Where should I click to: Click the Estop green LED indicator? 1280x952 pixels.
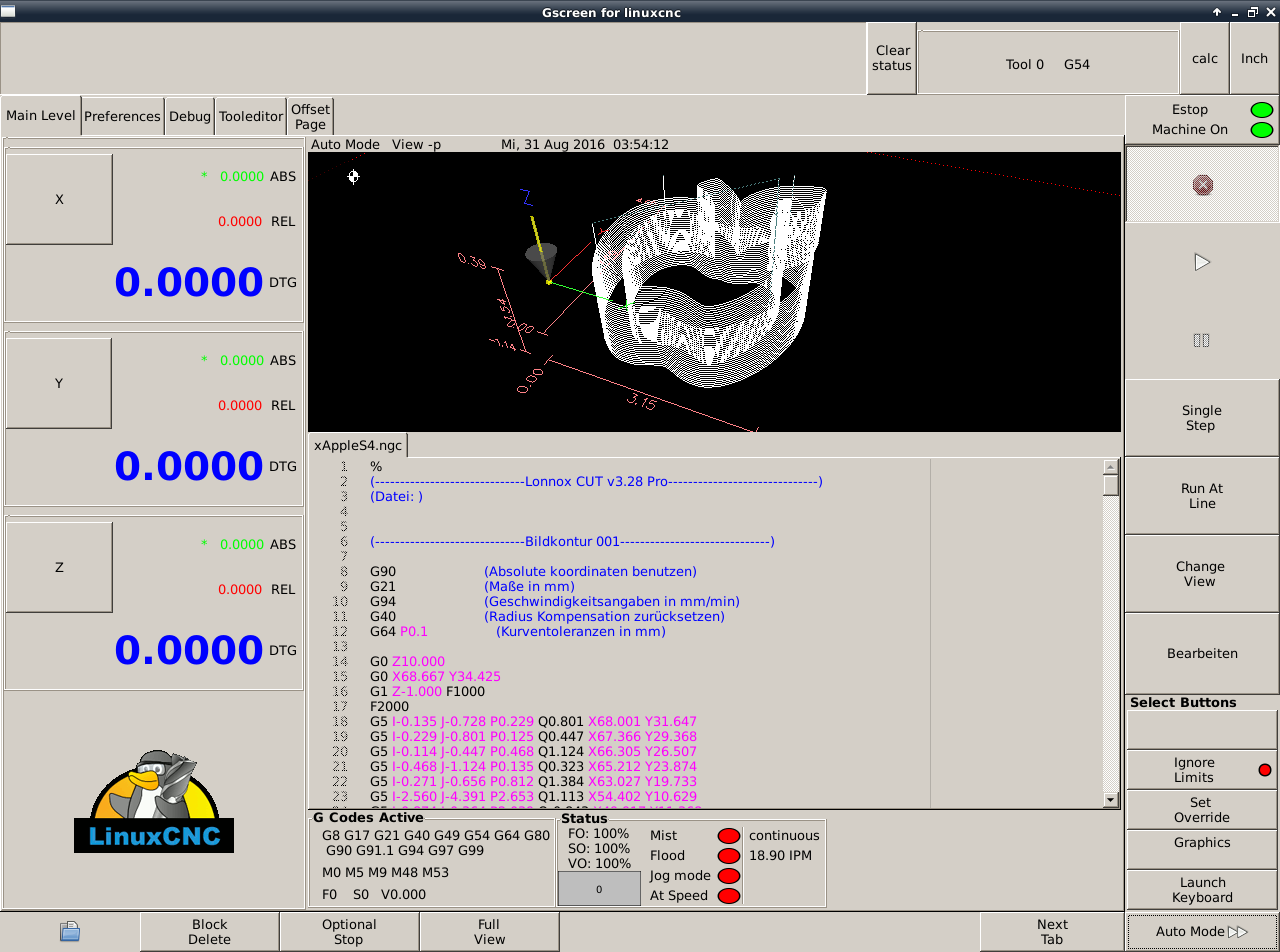1262,110
